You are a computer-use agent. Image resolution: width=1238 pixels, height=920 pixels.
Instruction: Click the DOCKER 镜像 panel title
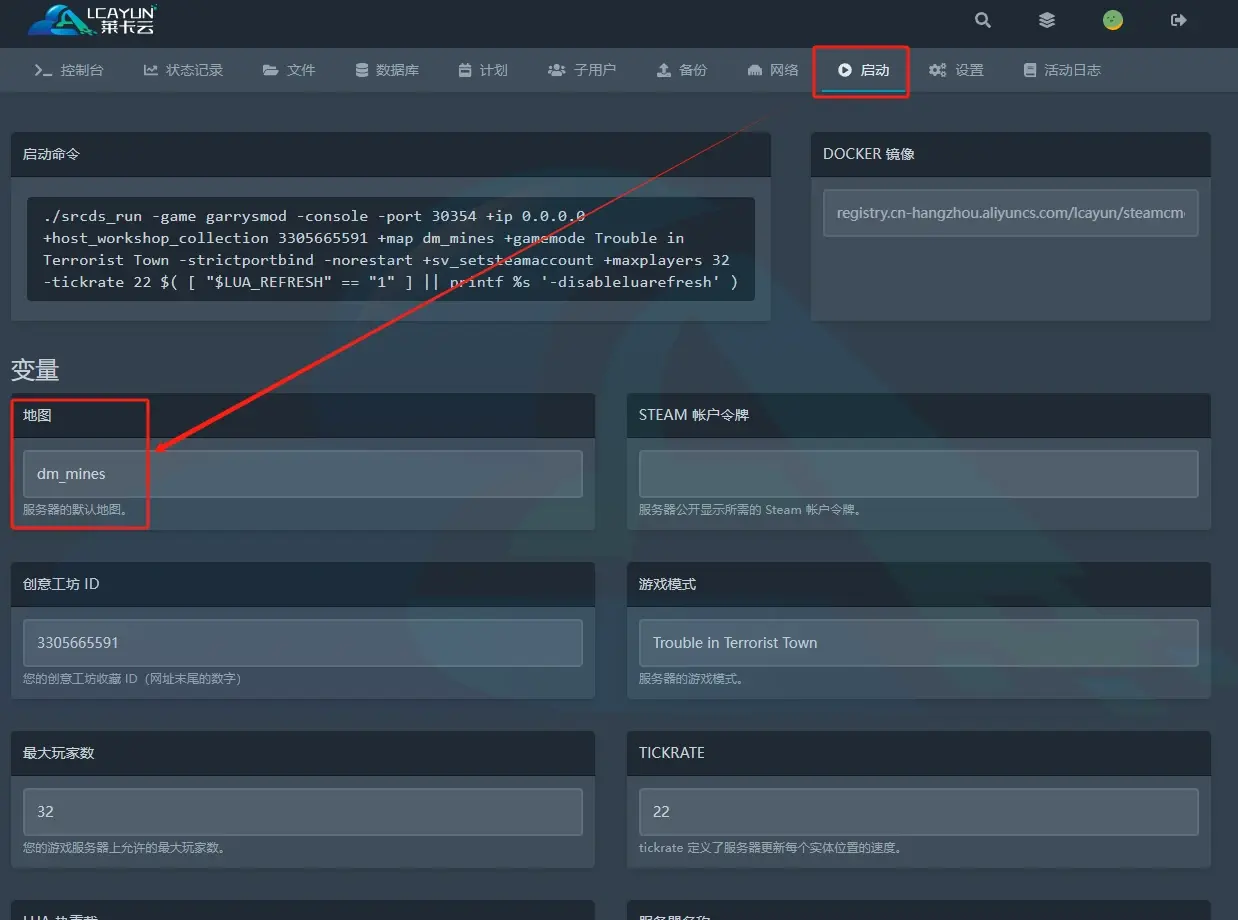coord(869,154)
